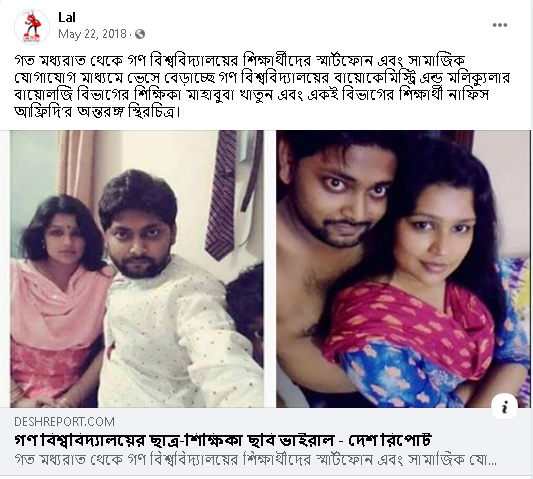The height and width of the screenshot is (479, 533).
Task: Open the right photo in link preview
Action: (x=403, y=269)
